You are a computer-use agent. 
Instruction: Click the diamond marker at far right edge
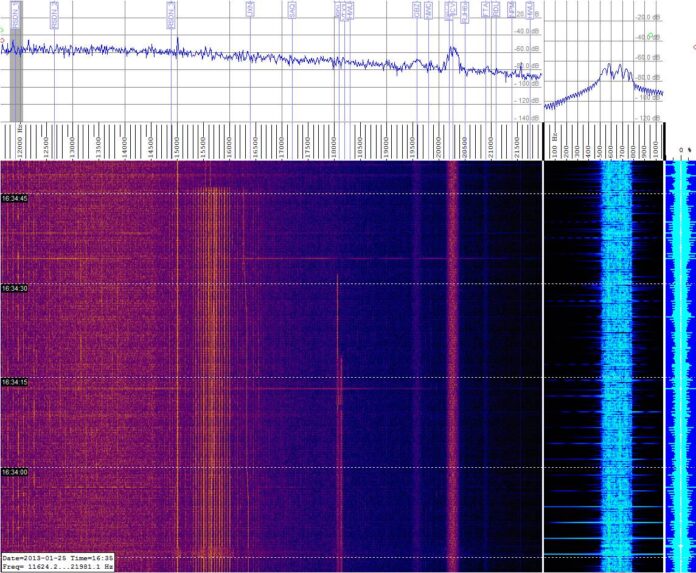tap(692, 46)
